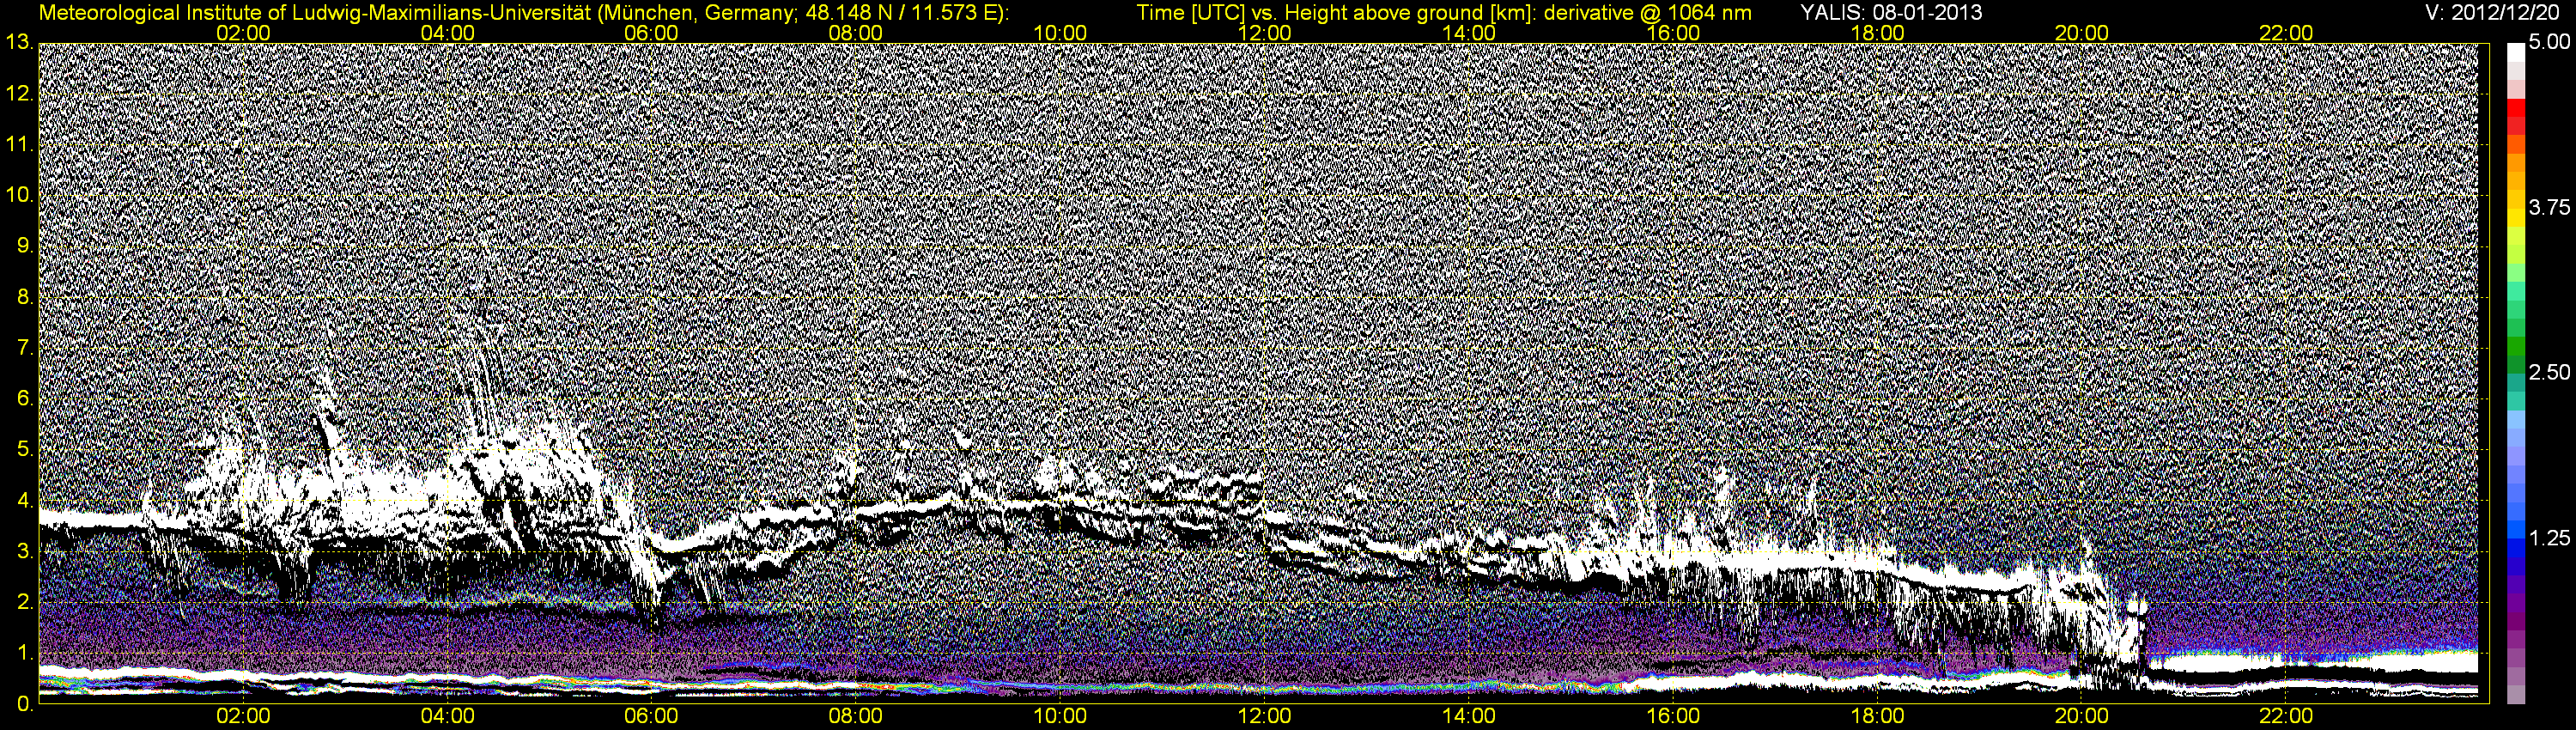
Task: Click the 8. height axis label
Action: [x=24, y=297]
